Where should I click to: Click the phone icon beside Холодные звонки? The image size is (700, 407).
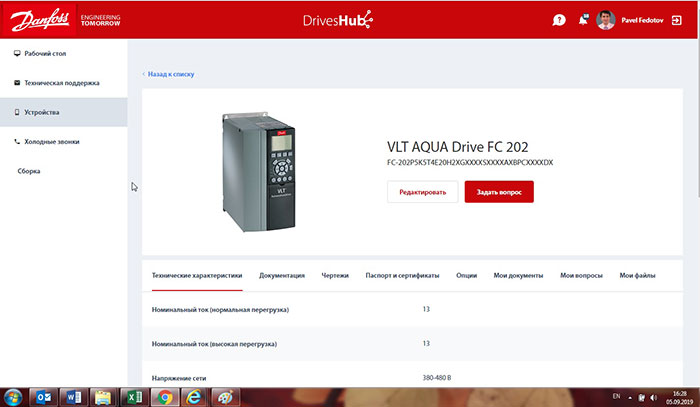coord(17,141)
